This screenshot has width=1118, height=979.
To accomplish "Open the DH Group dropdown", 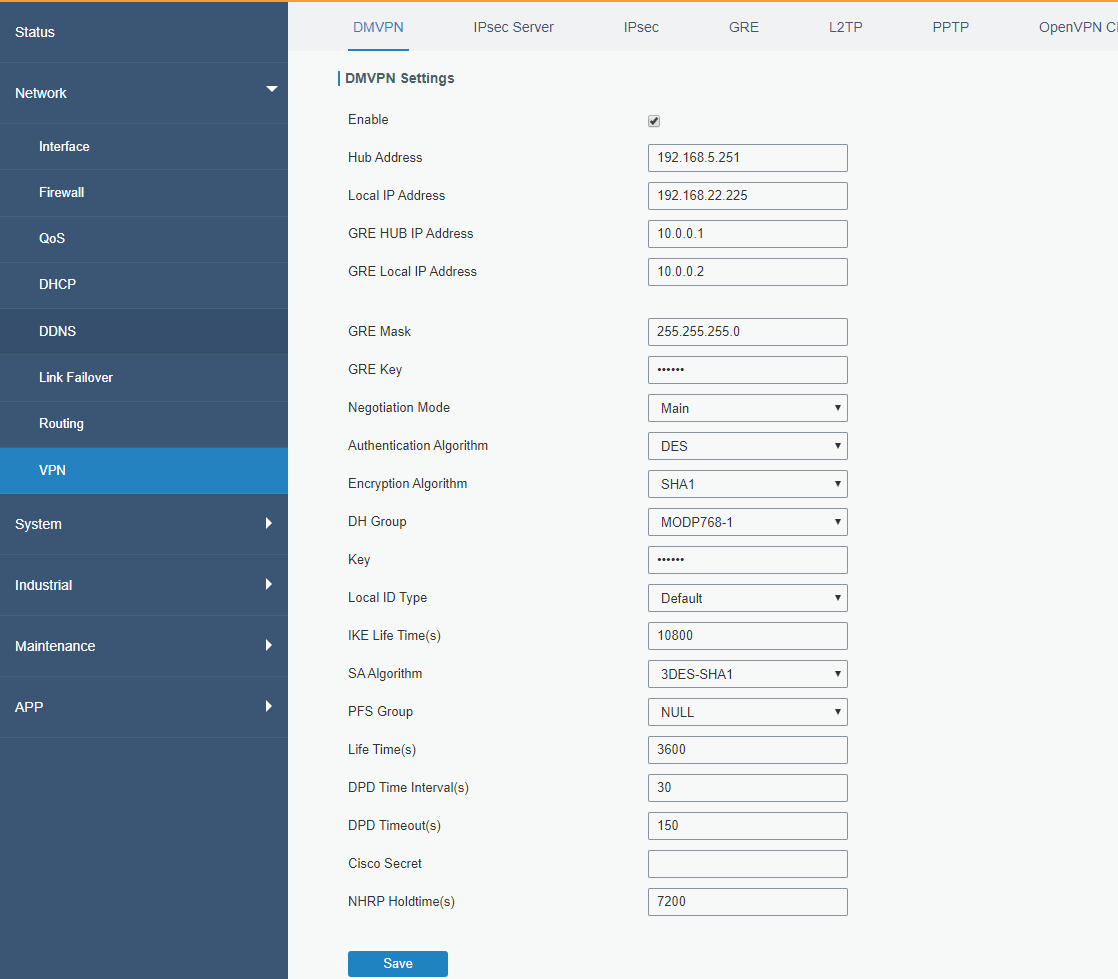I will [747, 522].
